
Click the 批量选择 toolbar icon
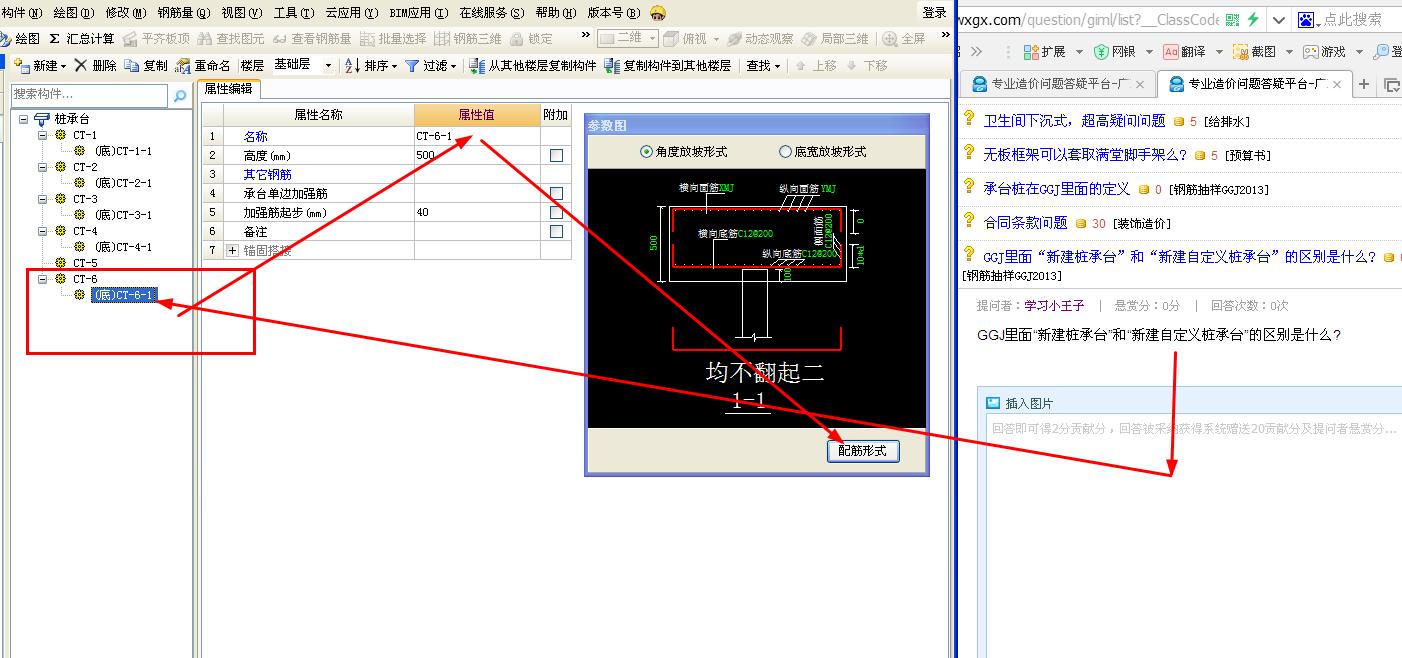367,39
